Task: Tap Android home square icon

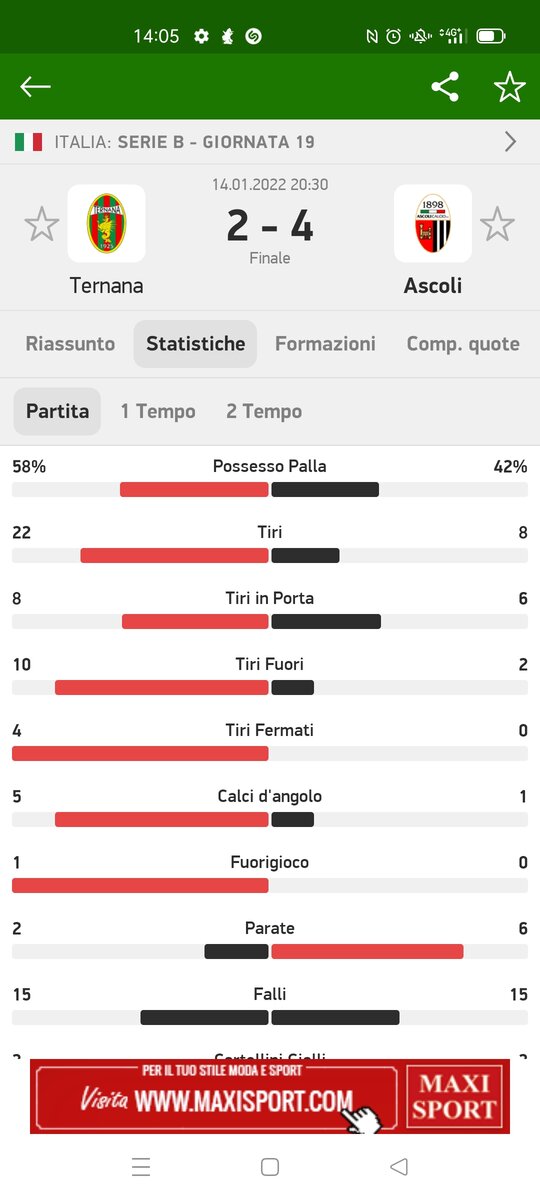Action: click(269, 1167)
